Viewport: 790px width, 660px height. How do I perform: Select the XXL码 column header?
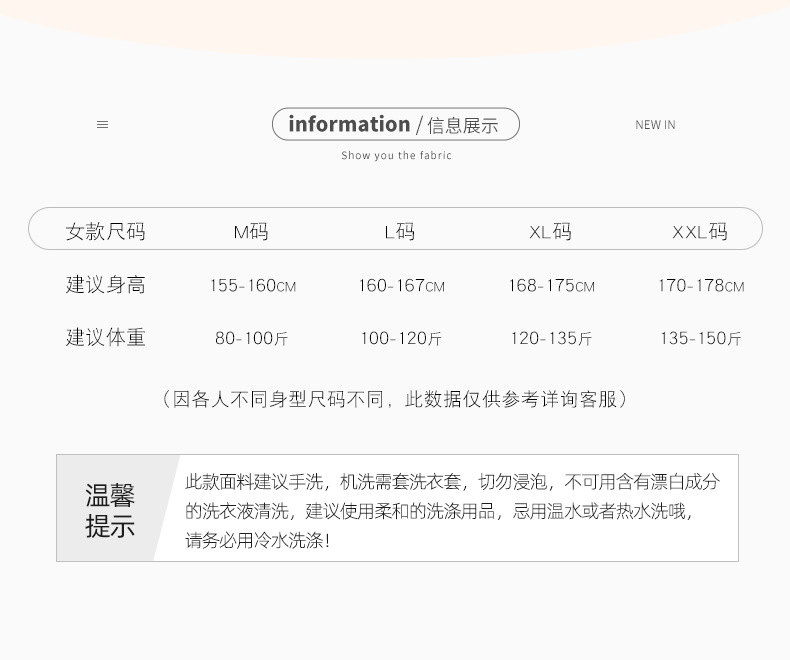point(700,231)
